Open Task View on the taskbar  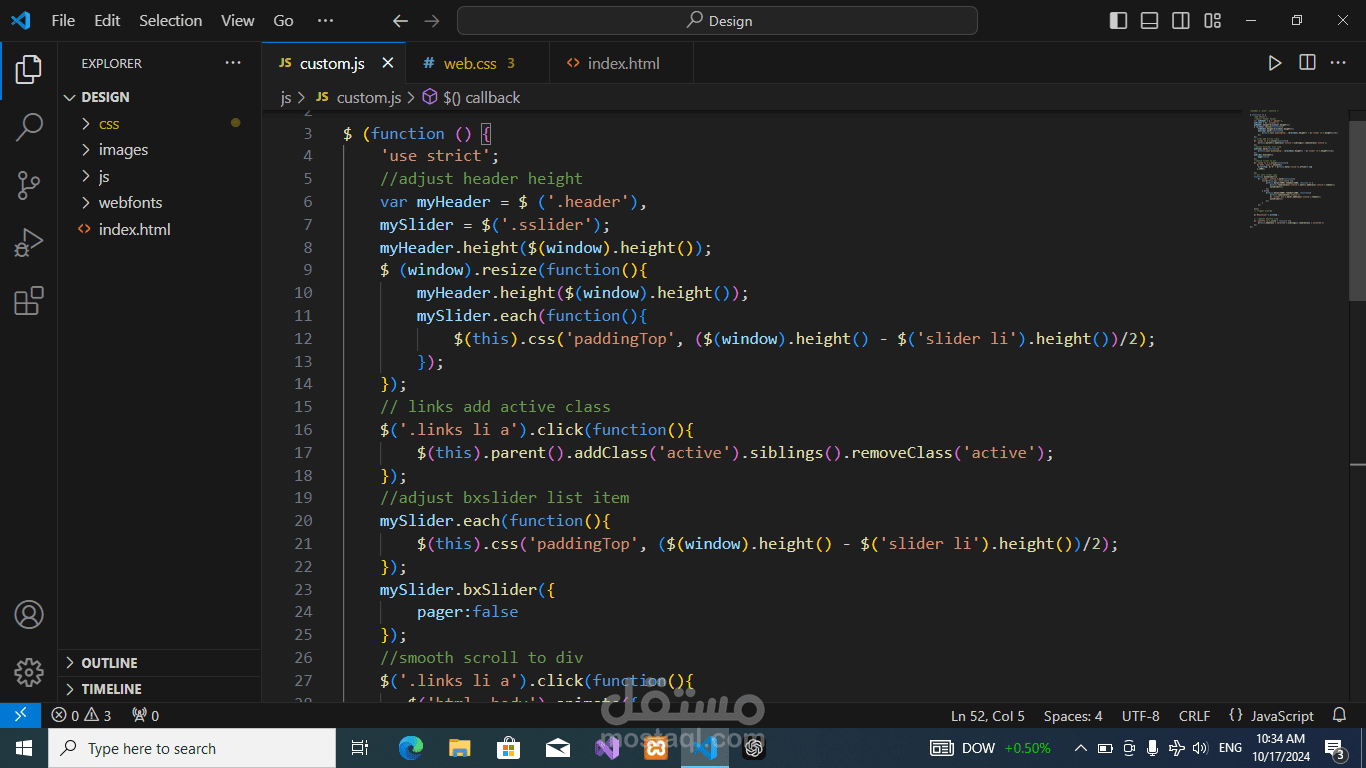(x=360, y=748)
